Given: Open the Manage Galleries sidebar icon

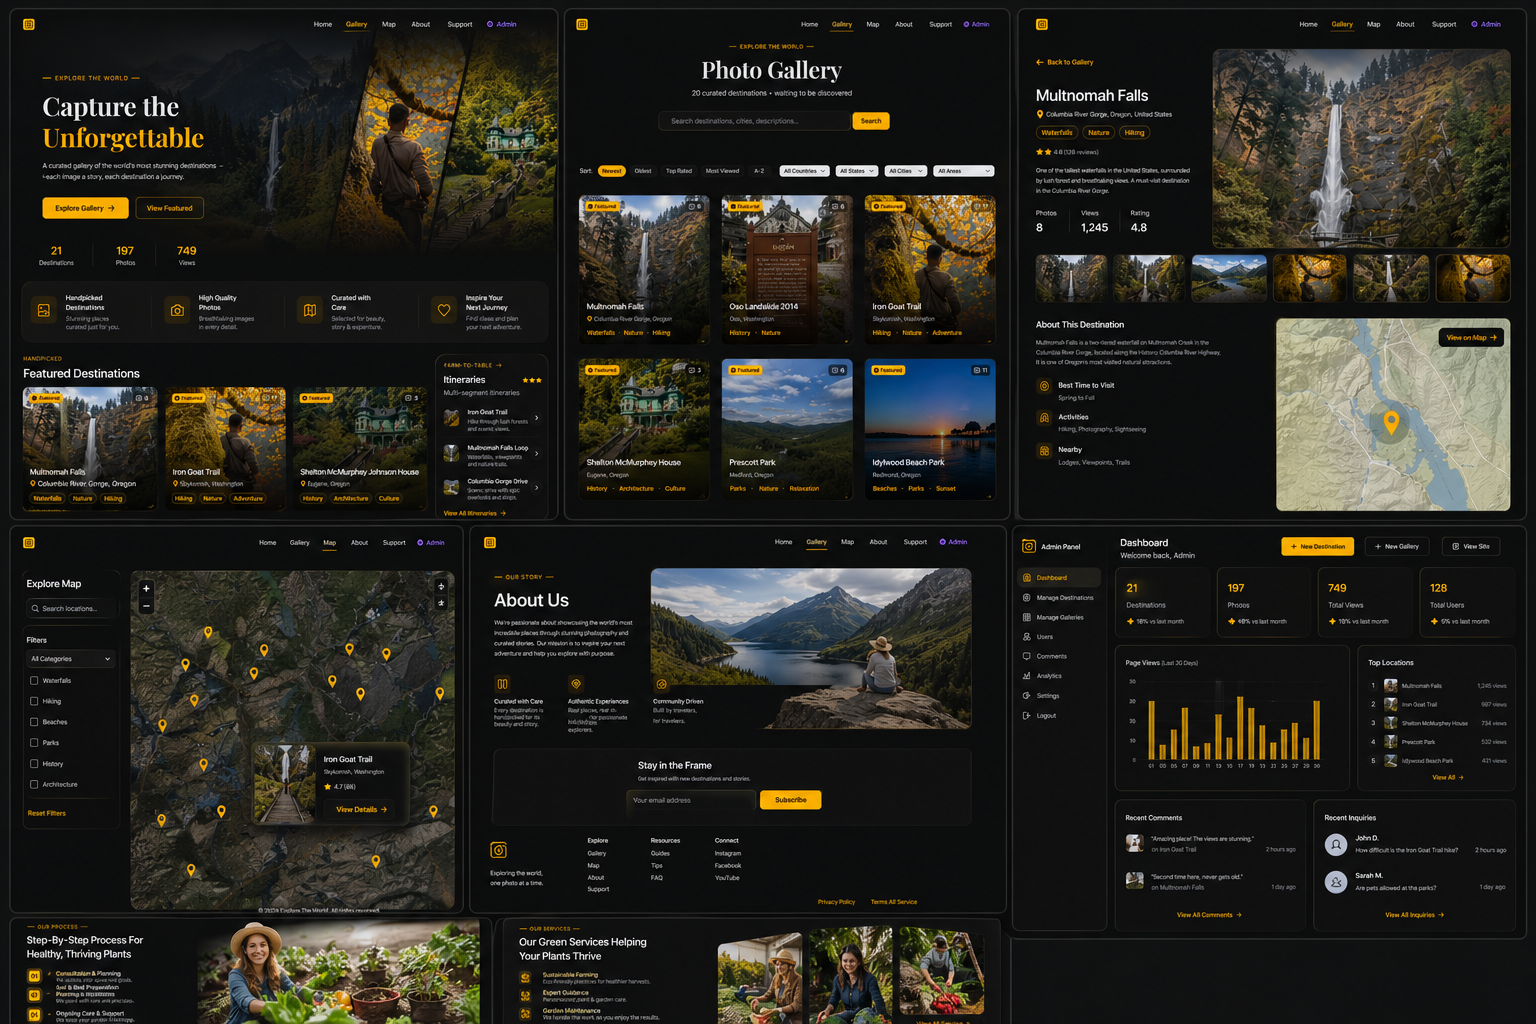Looking at the screenshot, I should (x=1026, y=617).
